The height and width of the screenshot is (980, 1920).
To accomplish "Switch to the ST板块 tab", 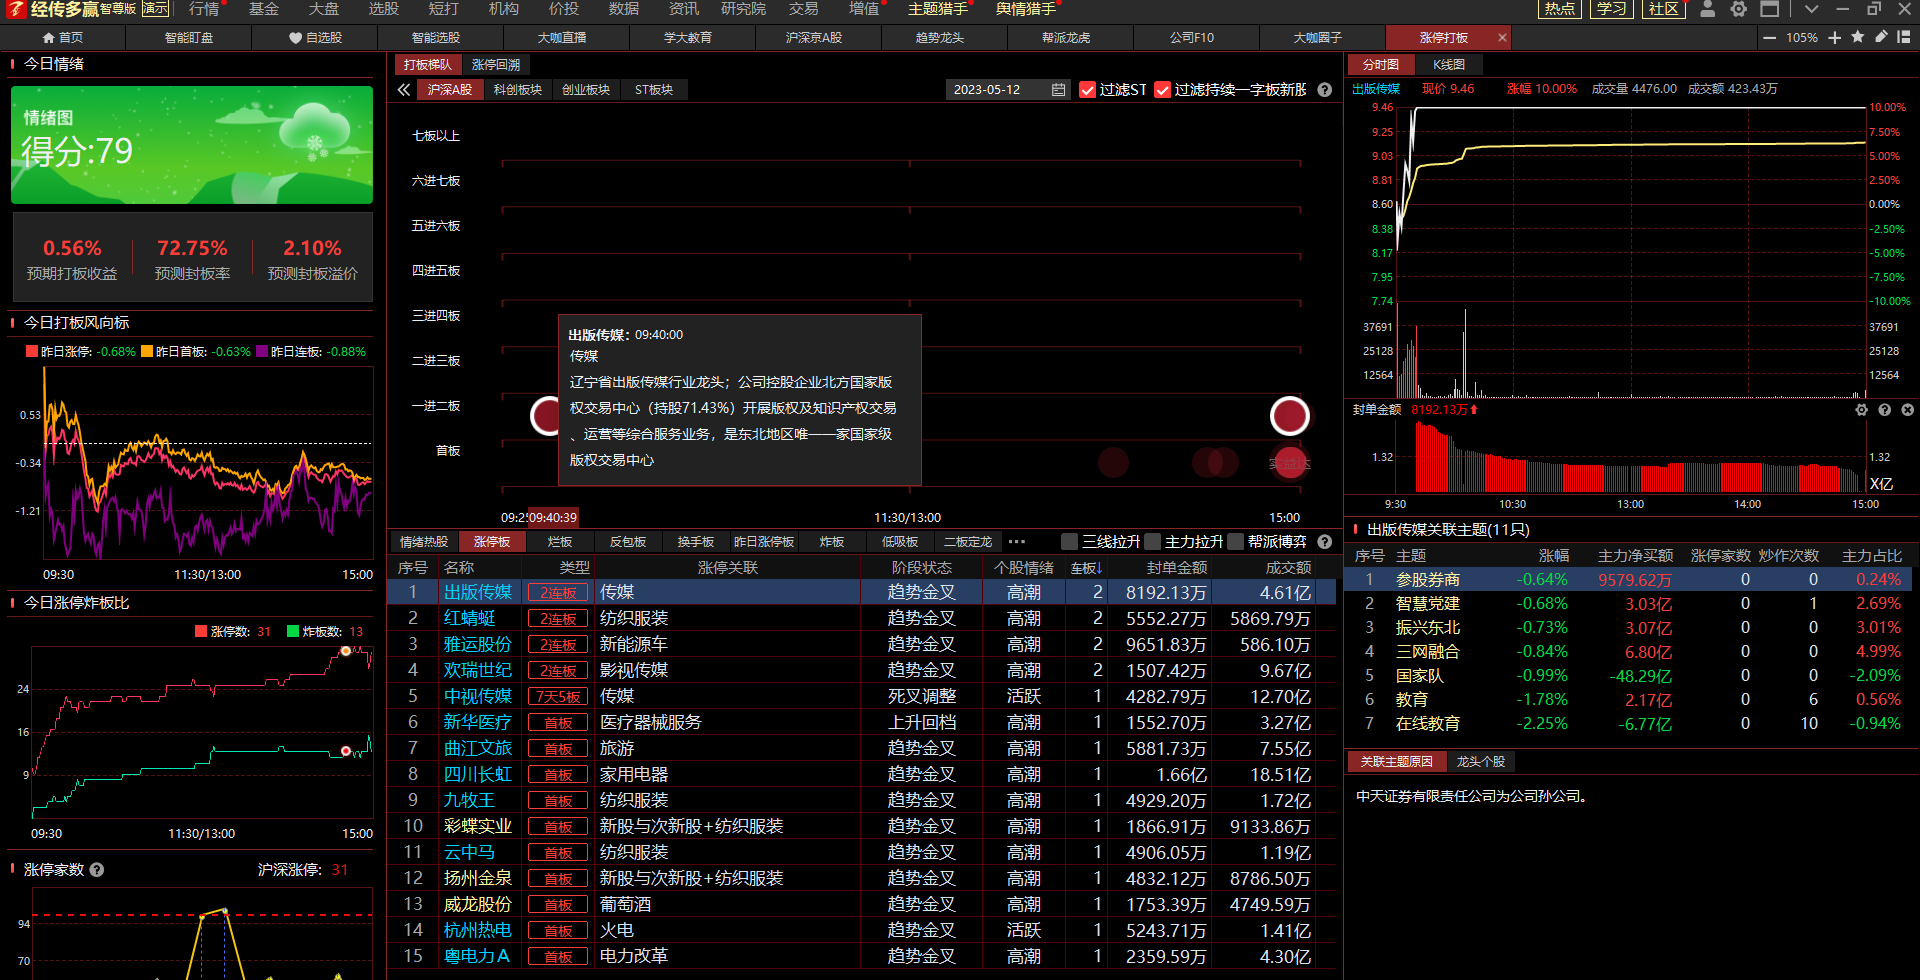I will click(654, 90).
